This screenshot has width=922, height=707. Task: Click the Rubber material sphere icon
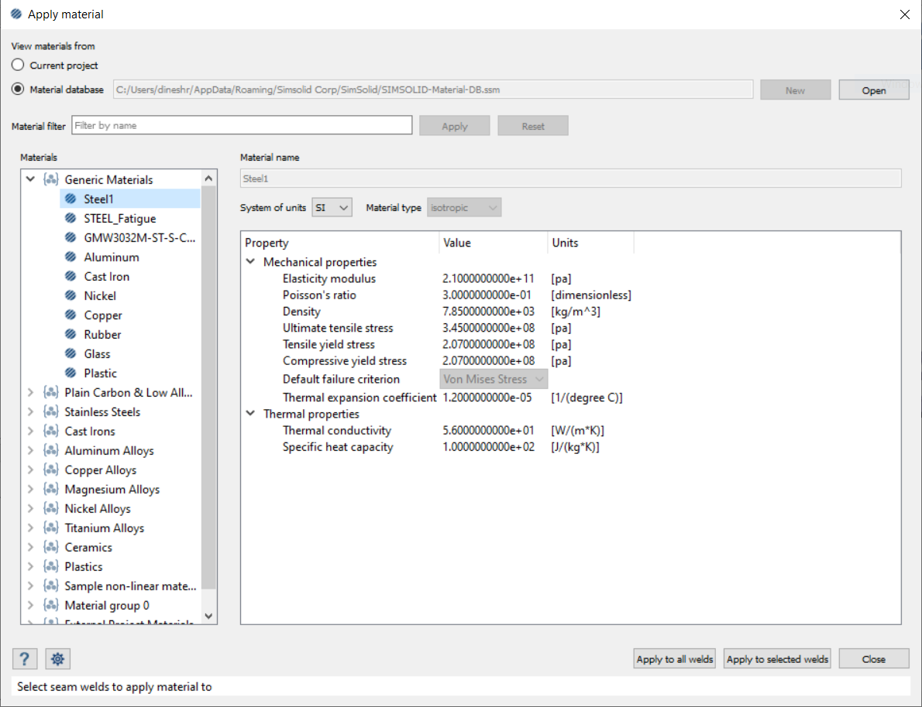[71, 335]
